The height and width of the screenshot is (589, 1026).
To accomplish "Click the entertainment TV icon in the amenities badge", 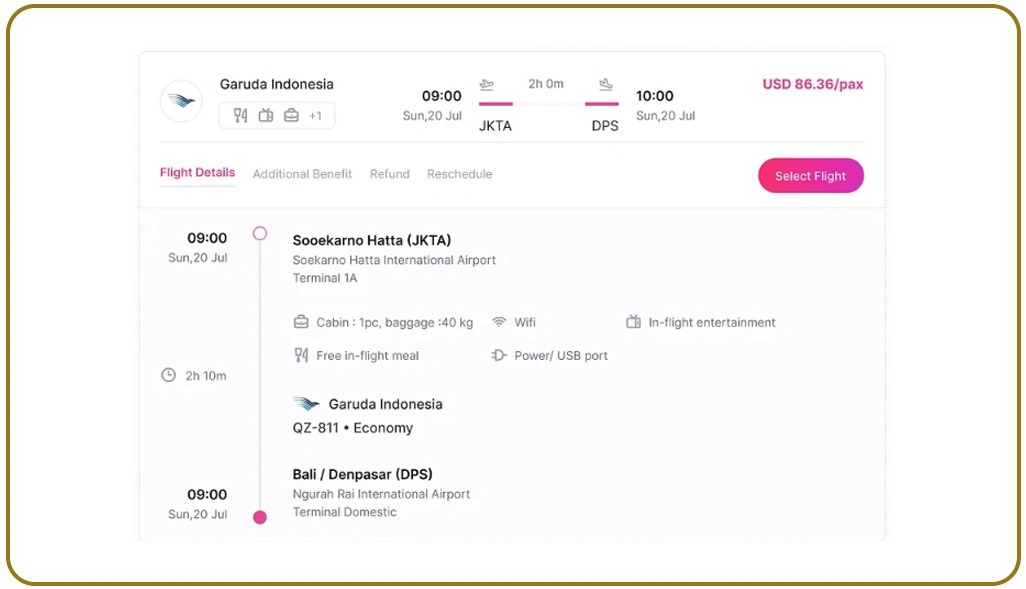I will pyautogui.click(x=266, y=116).
